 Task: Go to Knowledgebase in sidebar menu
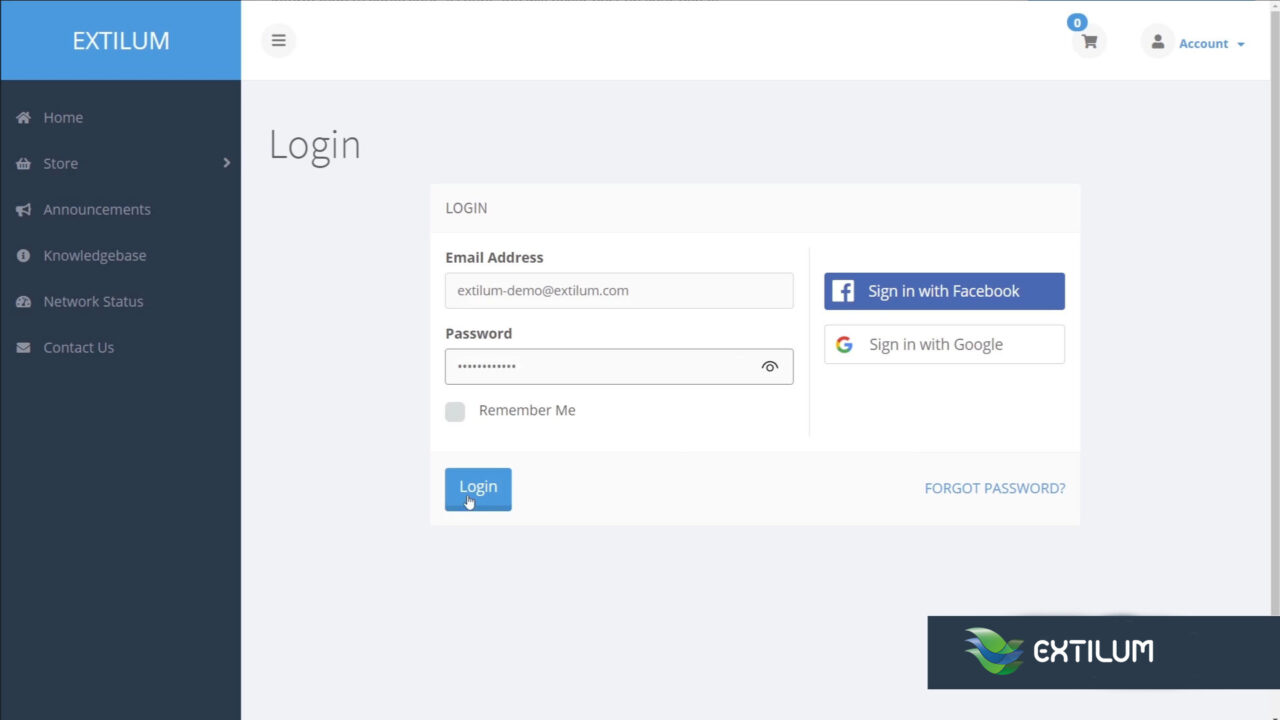95,256
